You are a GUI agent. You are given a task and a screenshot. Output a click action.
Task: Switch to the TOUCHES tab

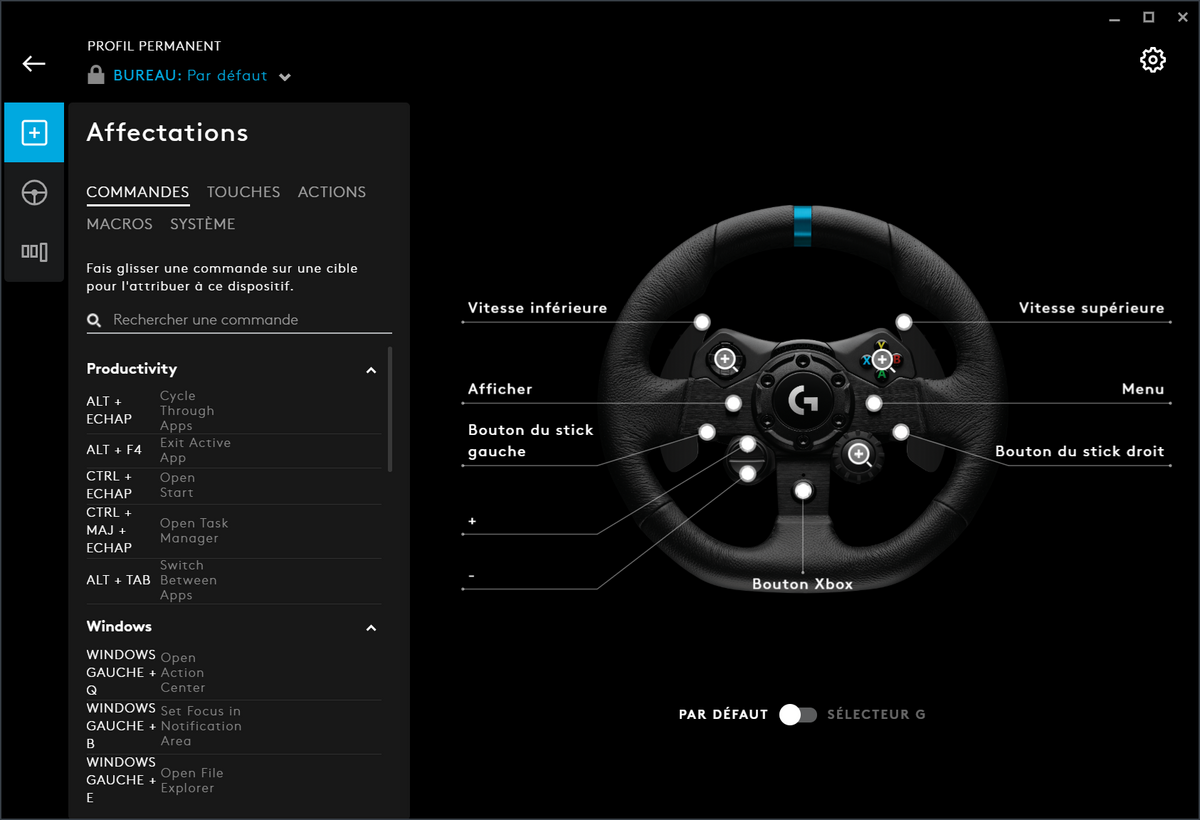(243, 192)
